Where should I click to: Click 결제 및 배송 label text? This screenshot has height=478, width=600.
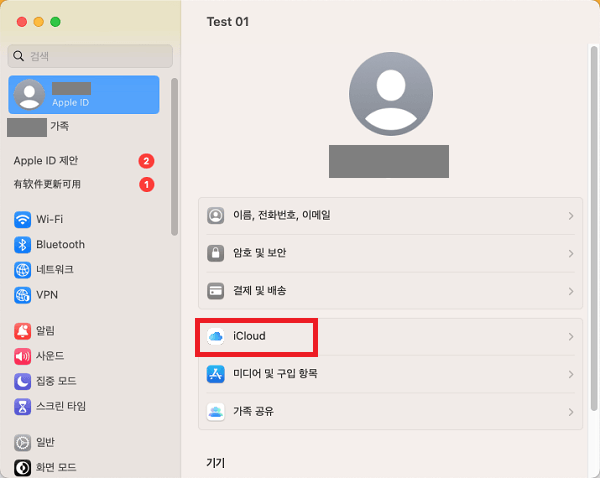259,290
